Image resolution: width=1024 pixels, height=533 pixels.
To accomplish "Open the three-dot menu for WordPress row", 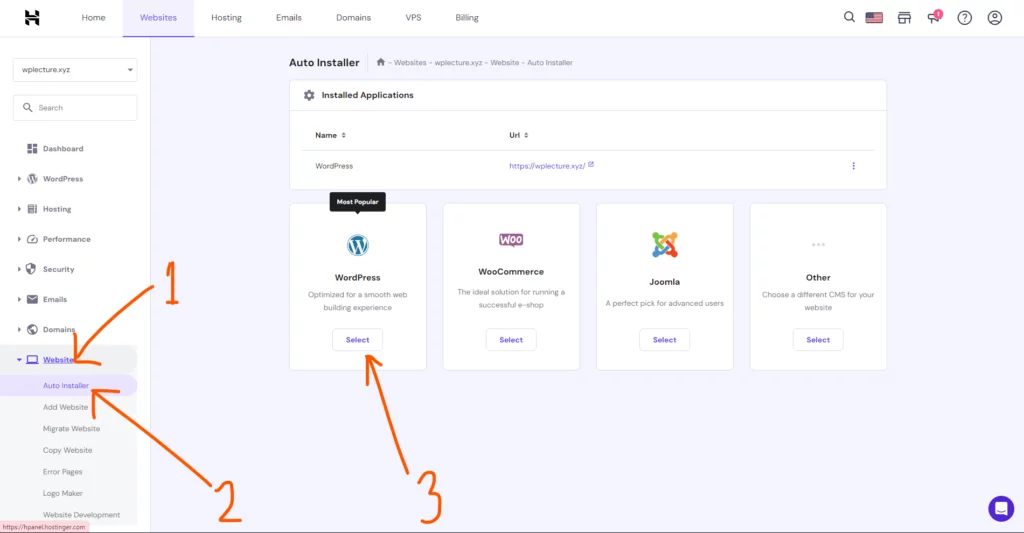I will click(x=854, y=166).
